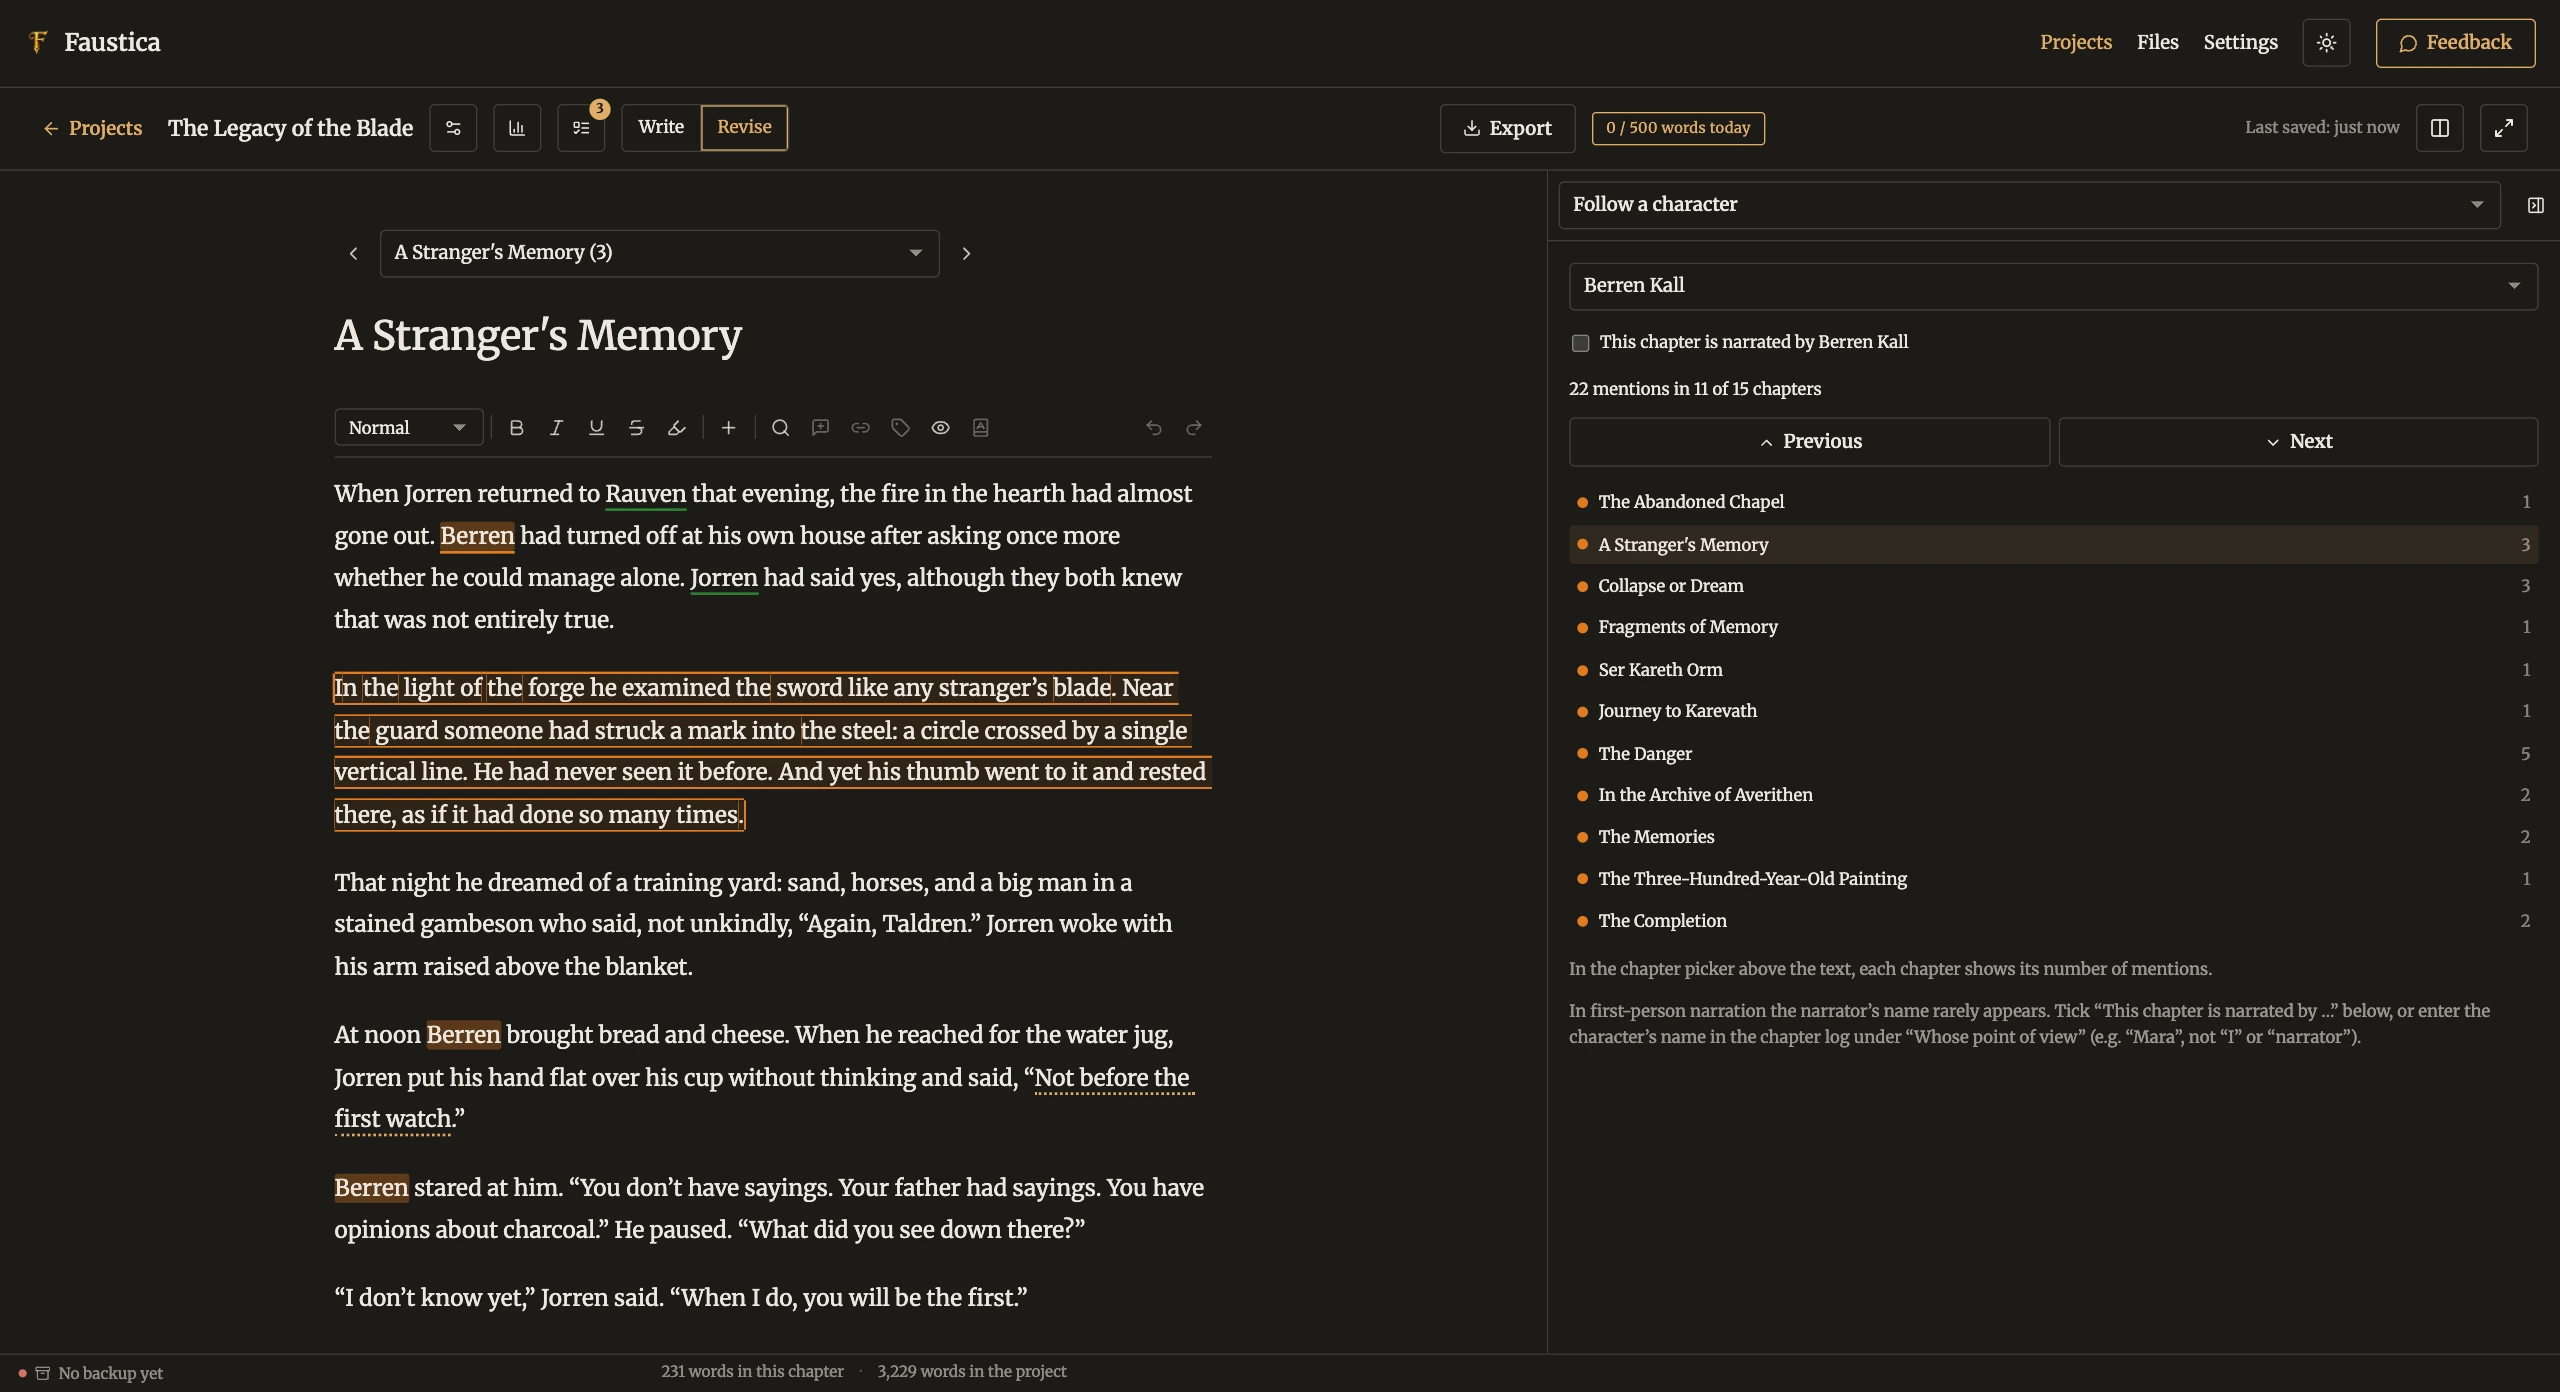Collapse the side panel icon
The width and height of the screenshot is (2560, 1392).
(2536, 205)
